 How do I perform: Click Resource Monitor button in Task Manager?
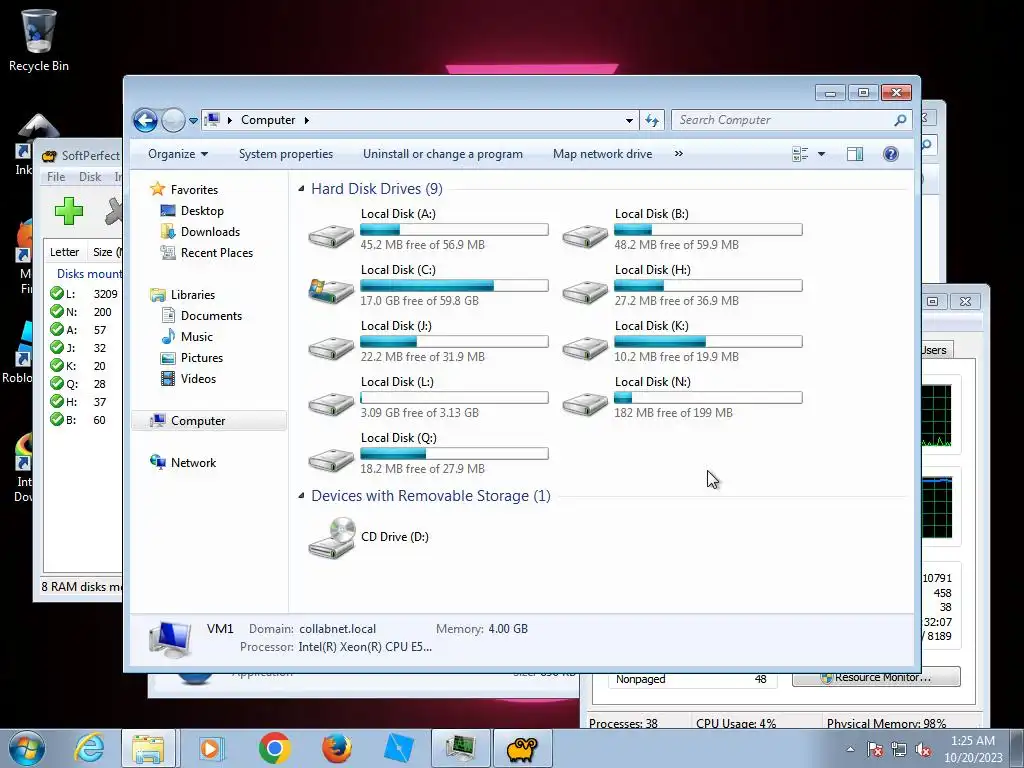click(x=876, y=677)
